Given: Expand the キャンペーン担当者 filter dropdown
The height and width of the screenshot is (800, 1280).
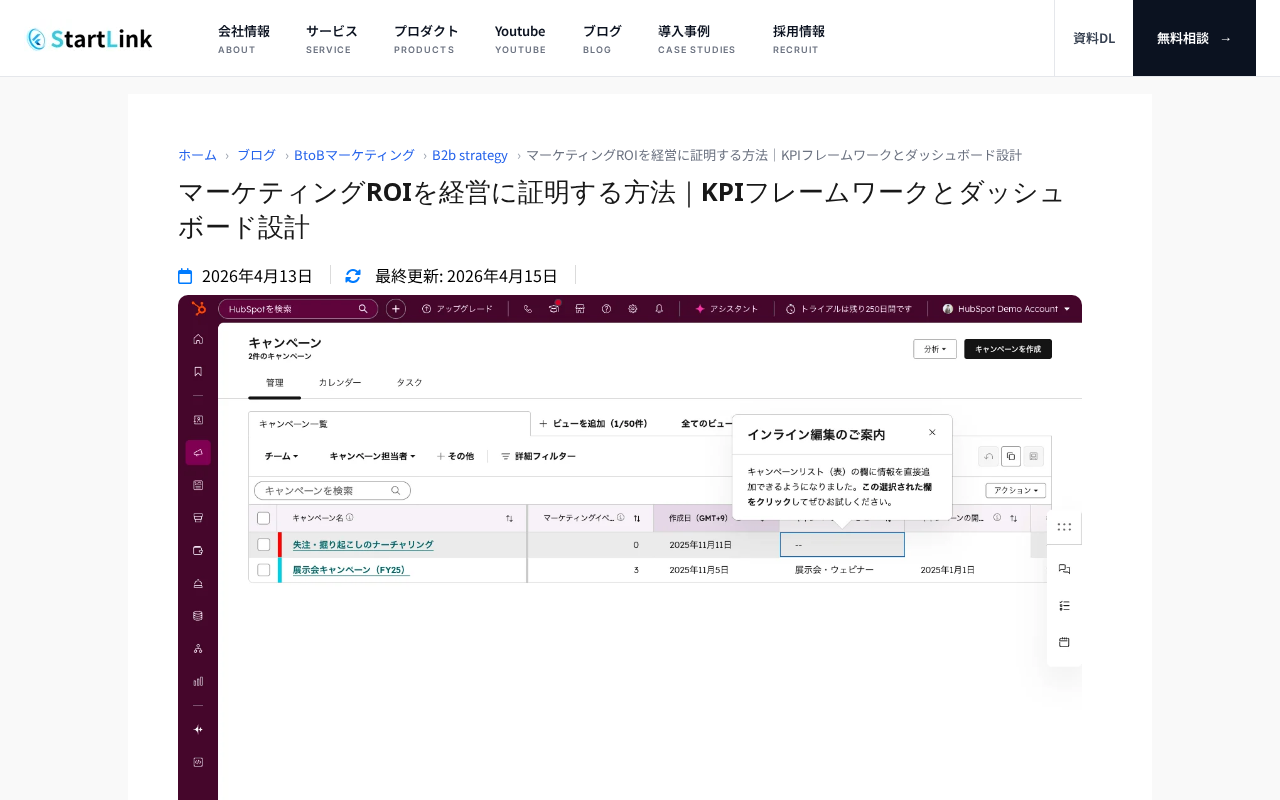Looking at the screenshot, I should tap(372, 456).
